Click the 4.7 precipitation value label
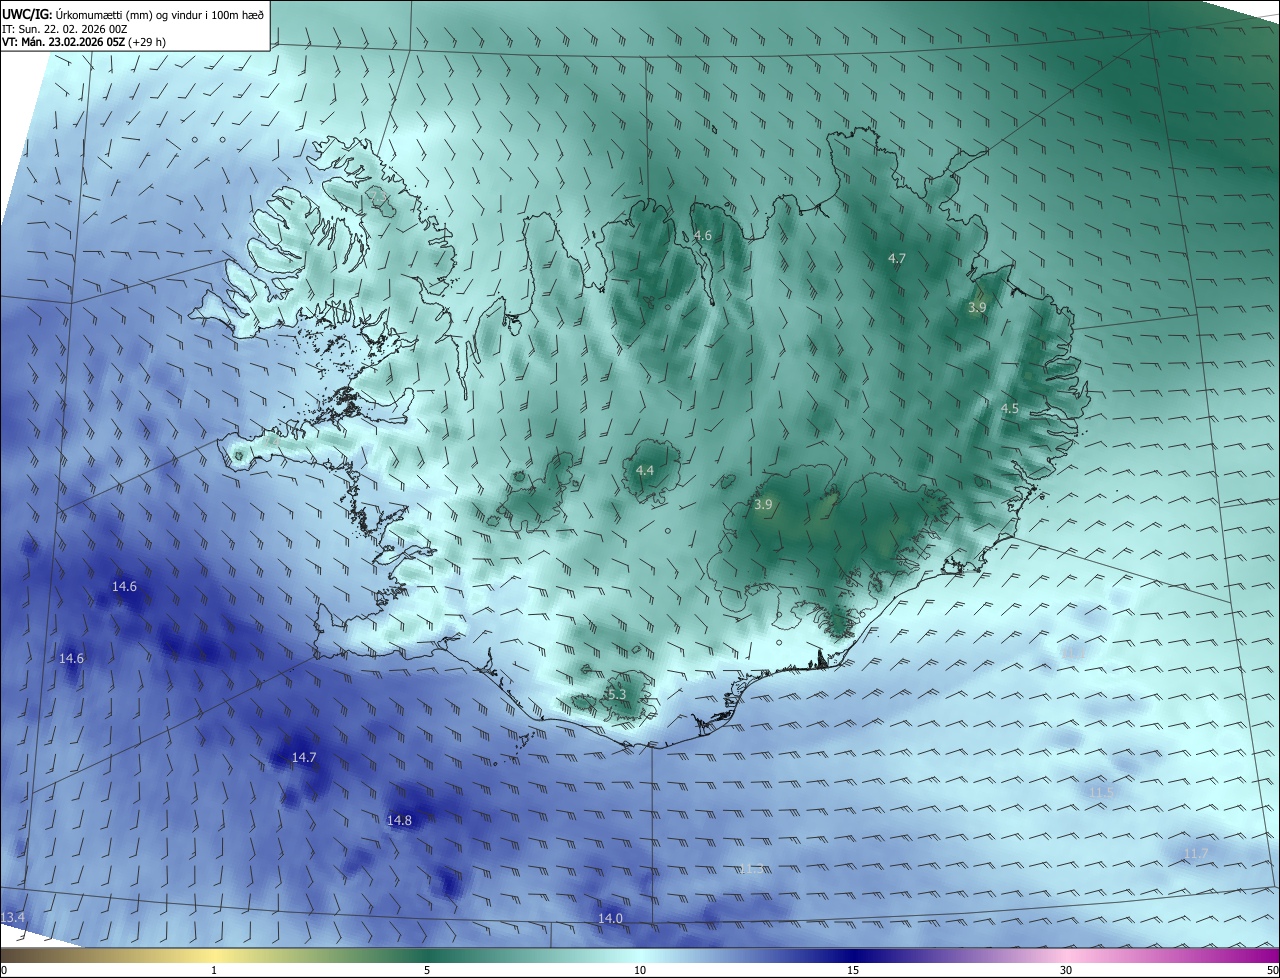Viewport: 1280px width, 978px height. click(897, 259)
